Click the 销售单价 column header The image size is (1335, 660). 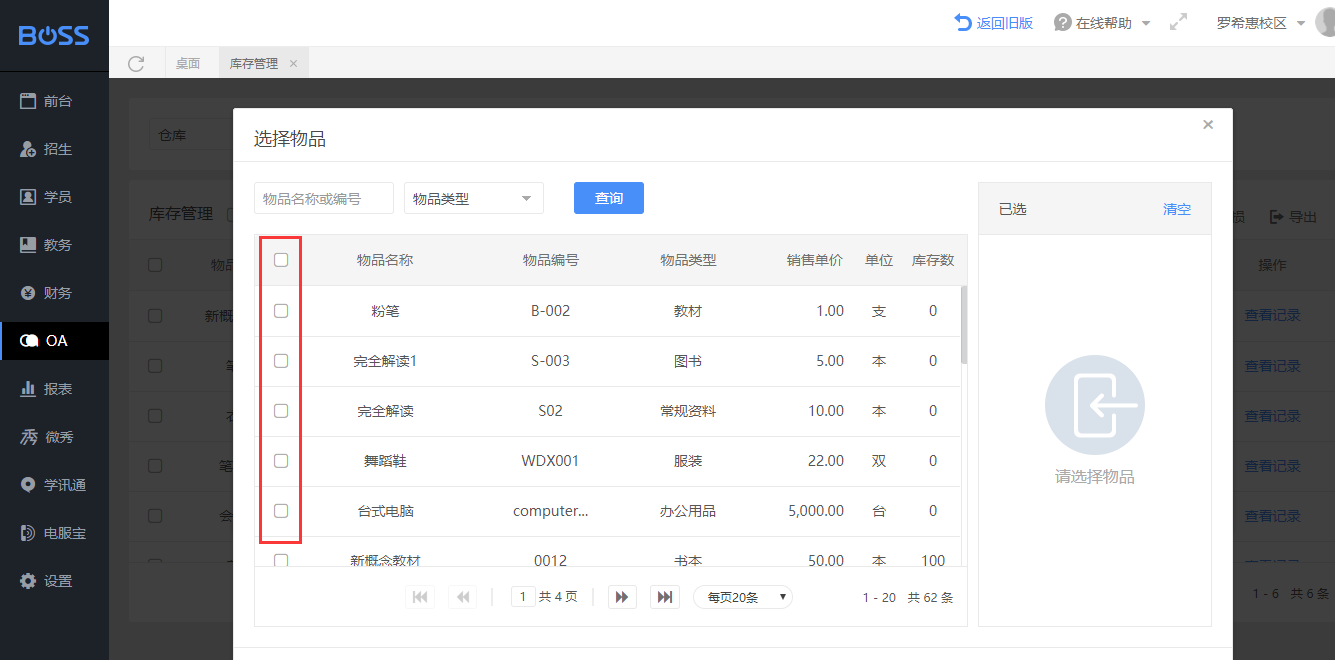point(815,260)
